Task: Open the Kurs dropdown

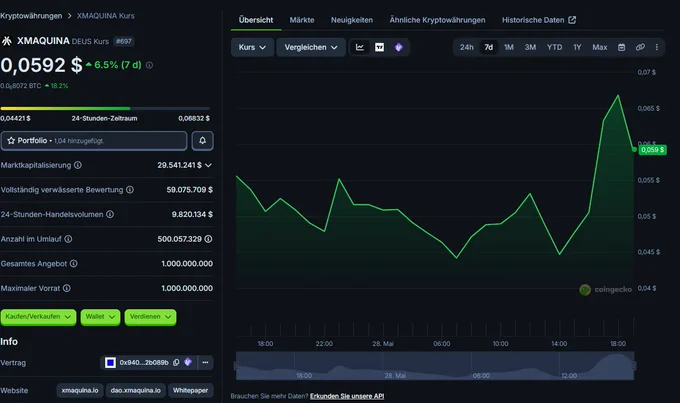Action: pos(252,47)
